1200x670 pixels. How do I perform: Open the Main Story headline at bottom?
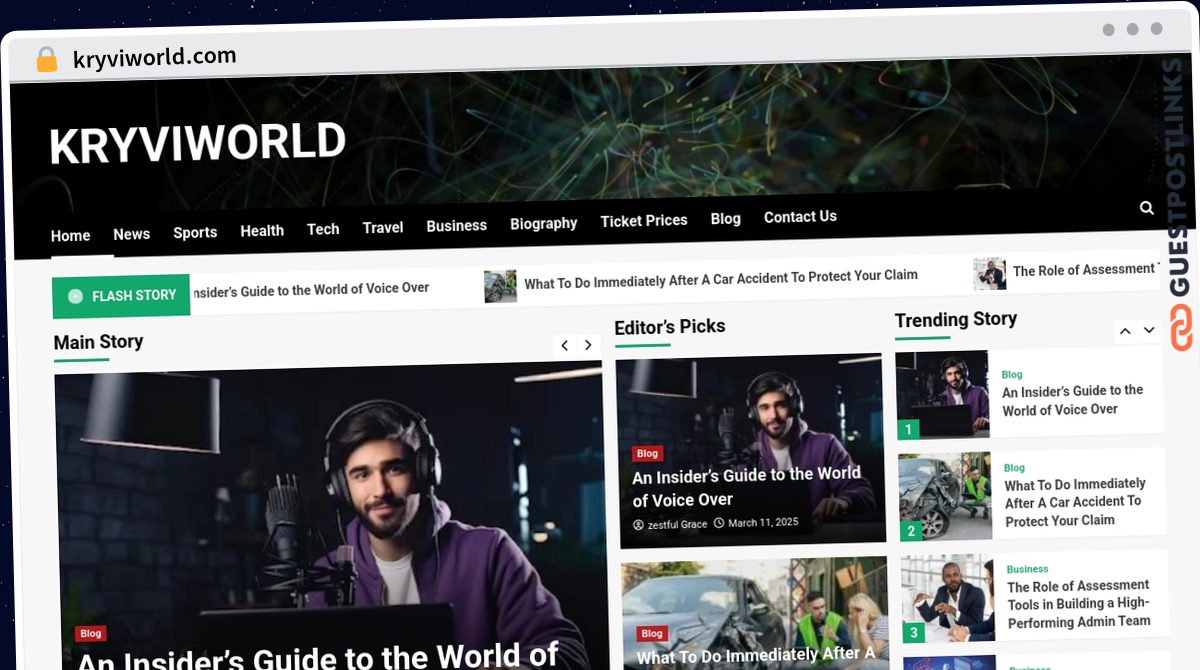317,656
